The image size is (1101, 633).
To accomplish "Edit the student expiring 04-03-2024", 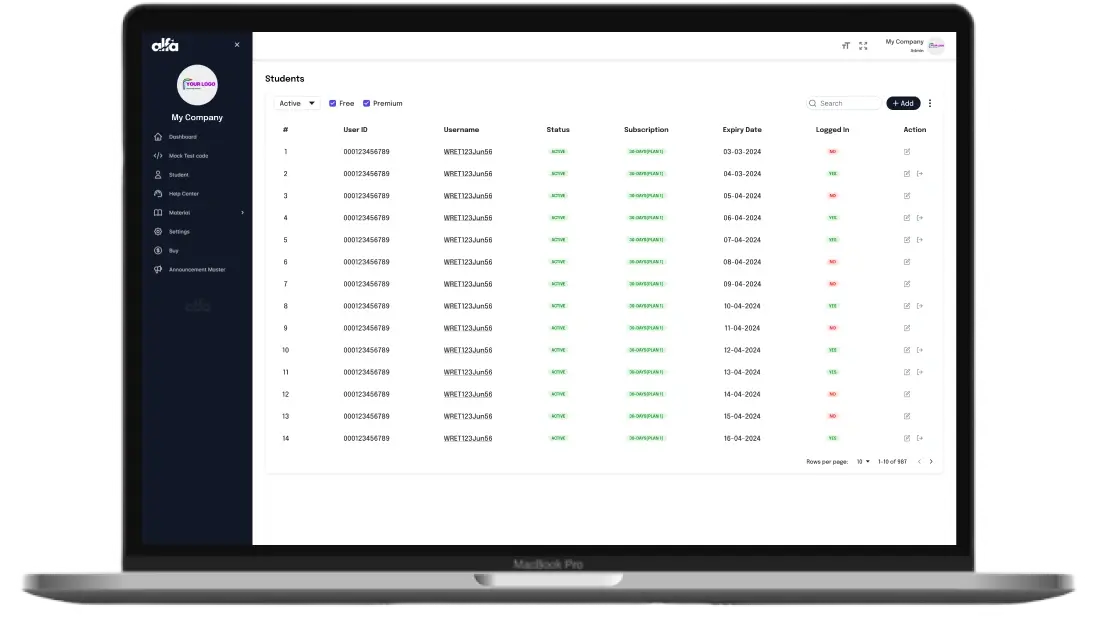I will click(906, 174).
